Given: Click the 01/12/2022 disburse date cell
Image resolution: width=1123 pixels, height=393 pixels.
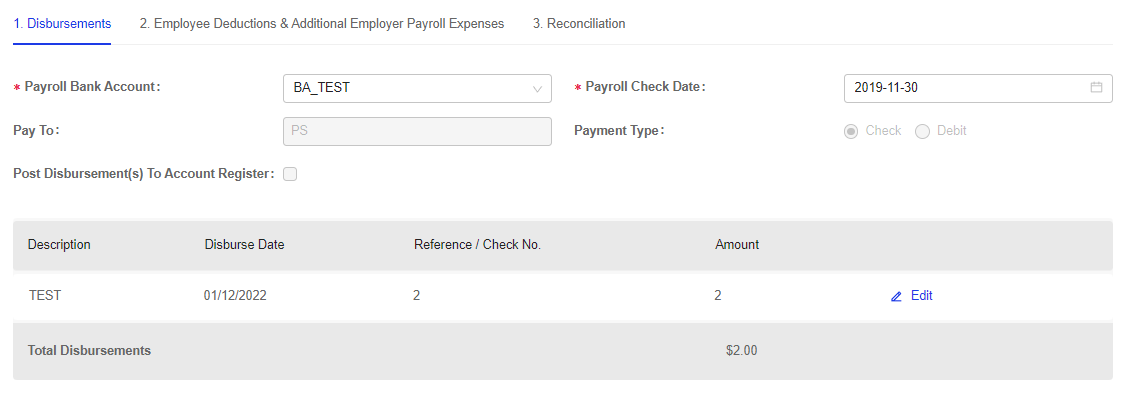Looking at the screenshot, I should [x=235, y=296].
